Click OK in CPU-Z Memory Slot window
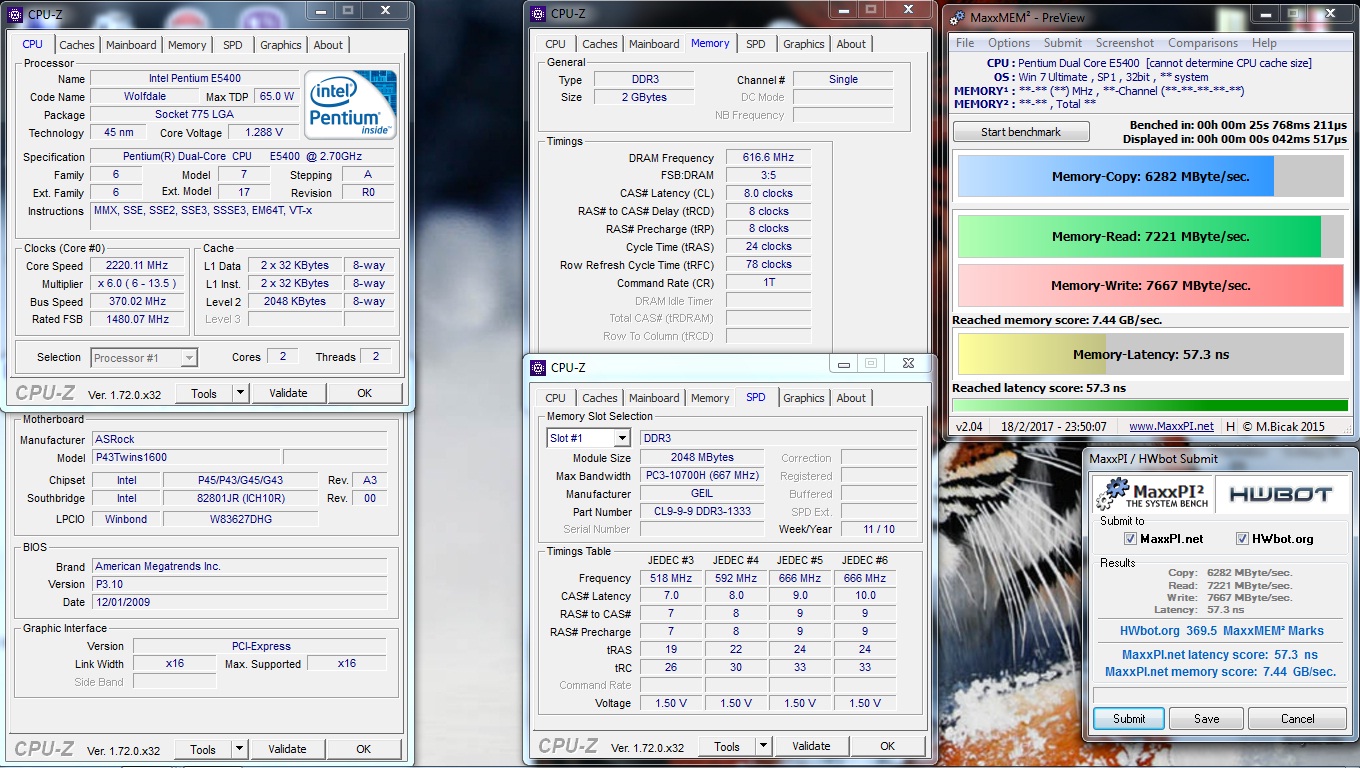Screen dimensions: 1360x768 (x=887, y=746)
